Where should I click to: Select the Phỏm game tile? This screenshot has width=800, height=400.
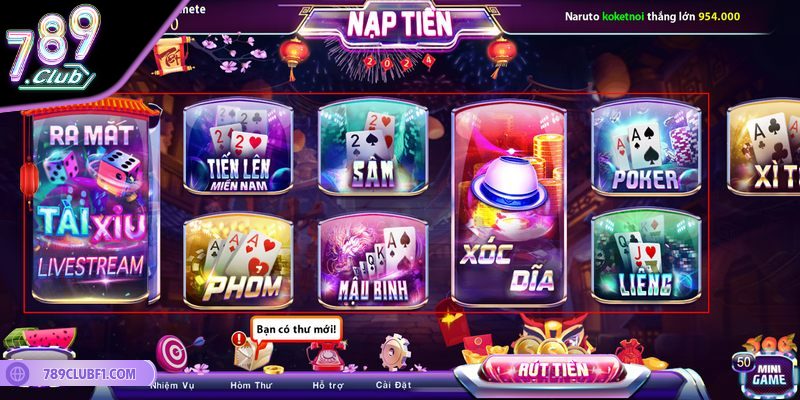pos(238,260)
